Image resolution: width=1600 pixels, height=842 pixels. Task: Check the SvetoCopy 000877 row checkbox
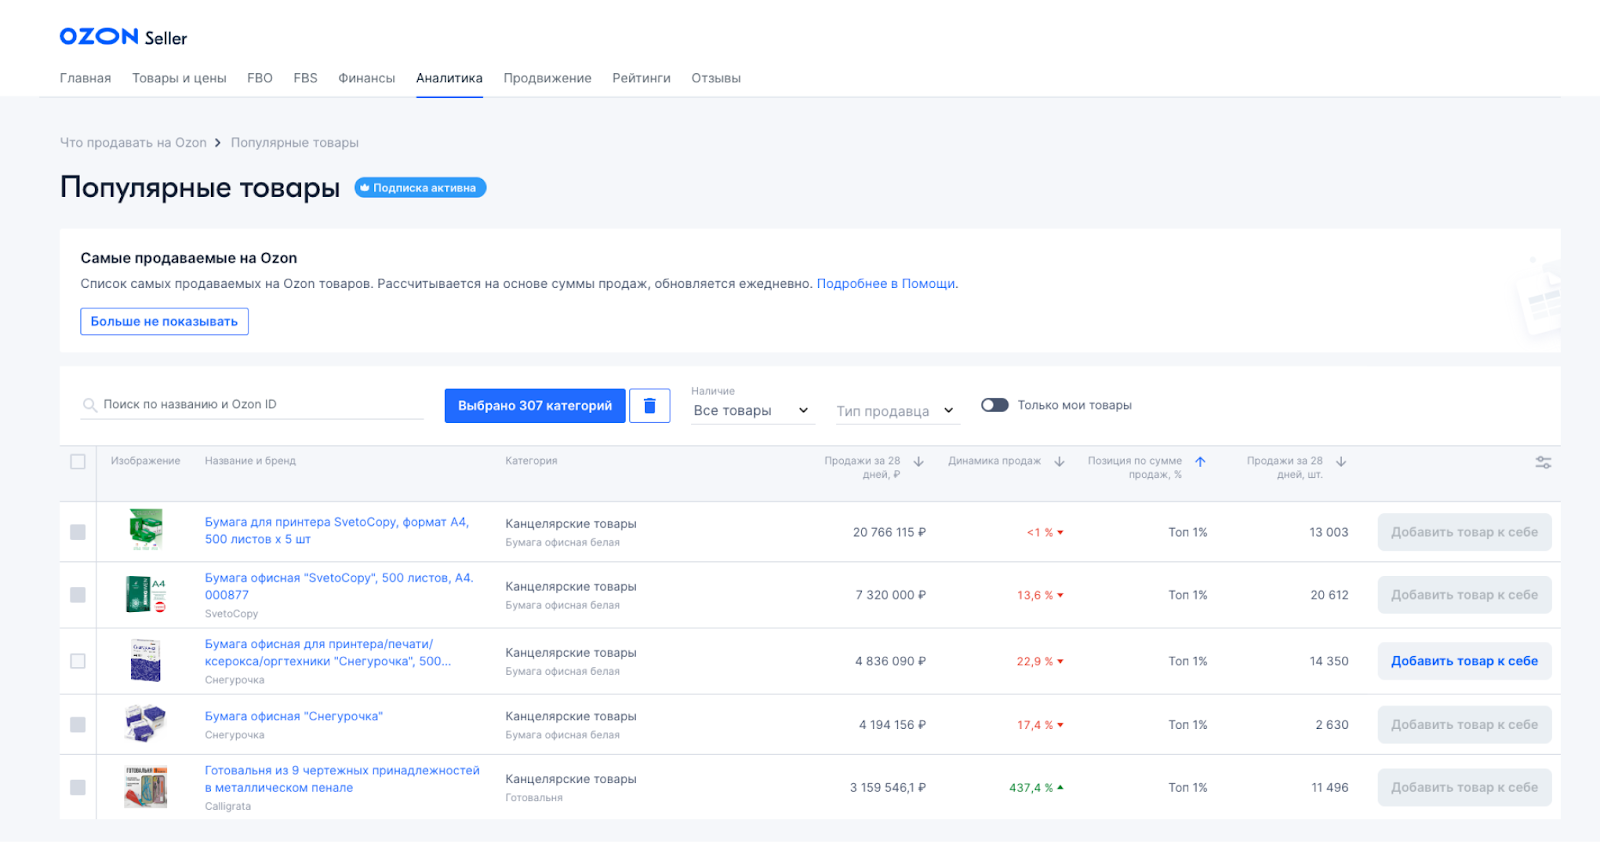[x=78, y=595]
